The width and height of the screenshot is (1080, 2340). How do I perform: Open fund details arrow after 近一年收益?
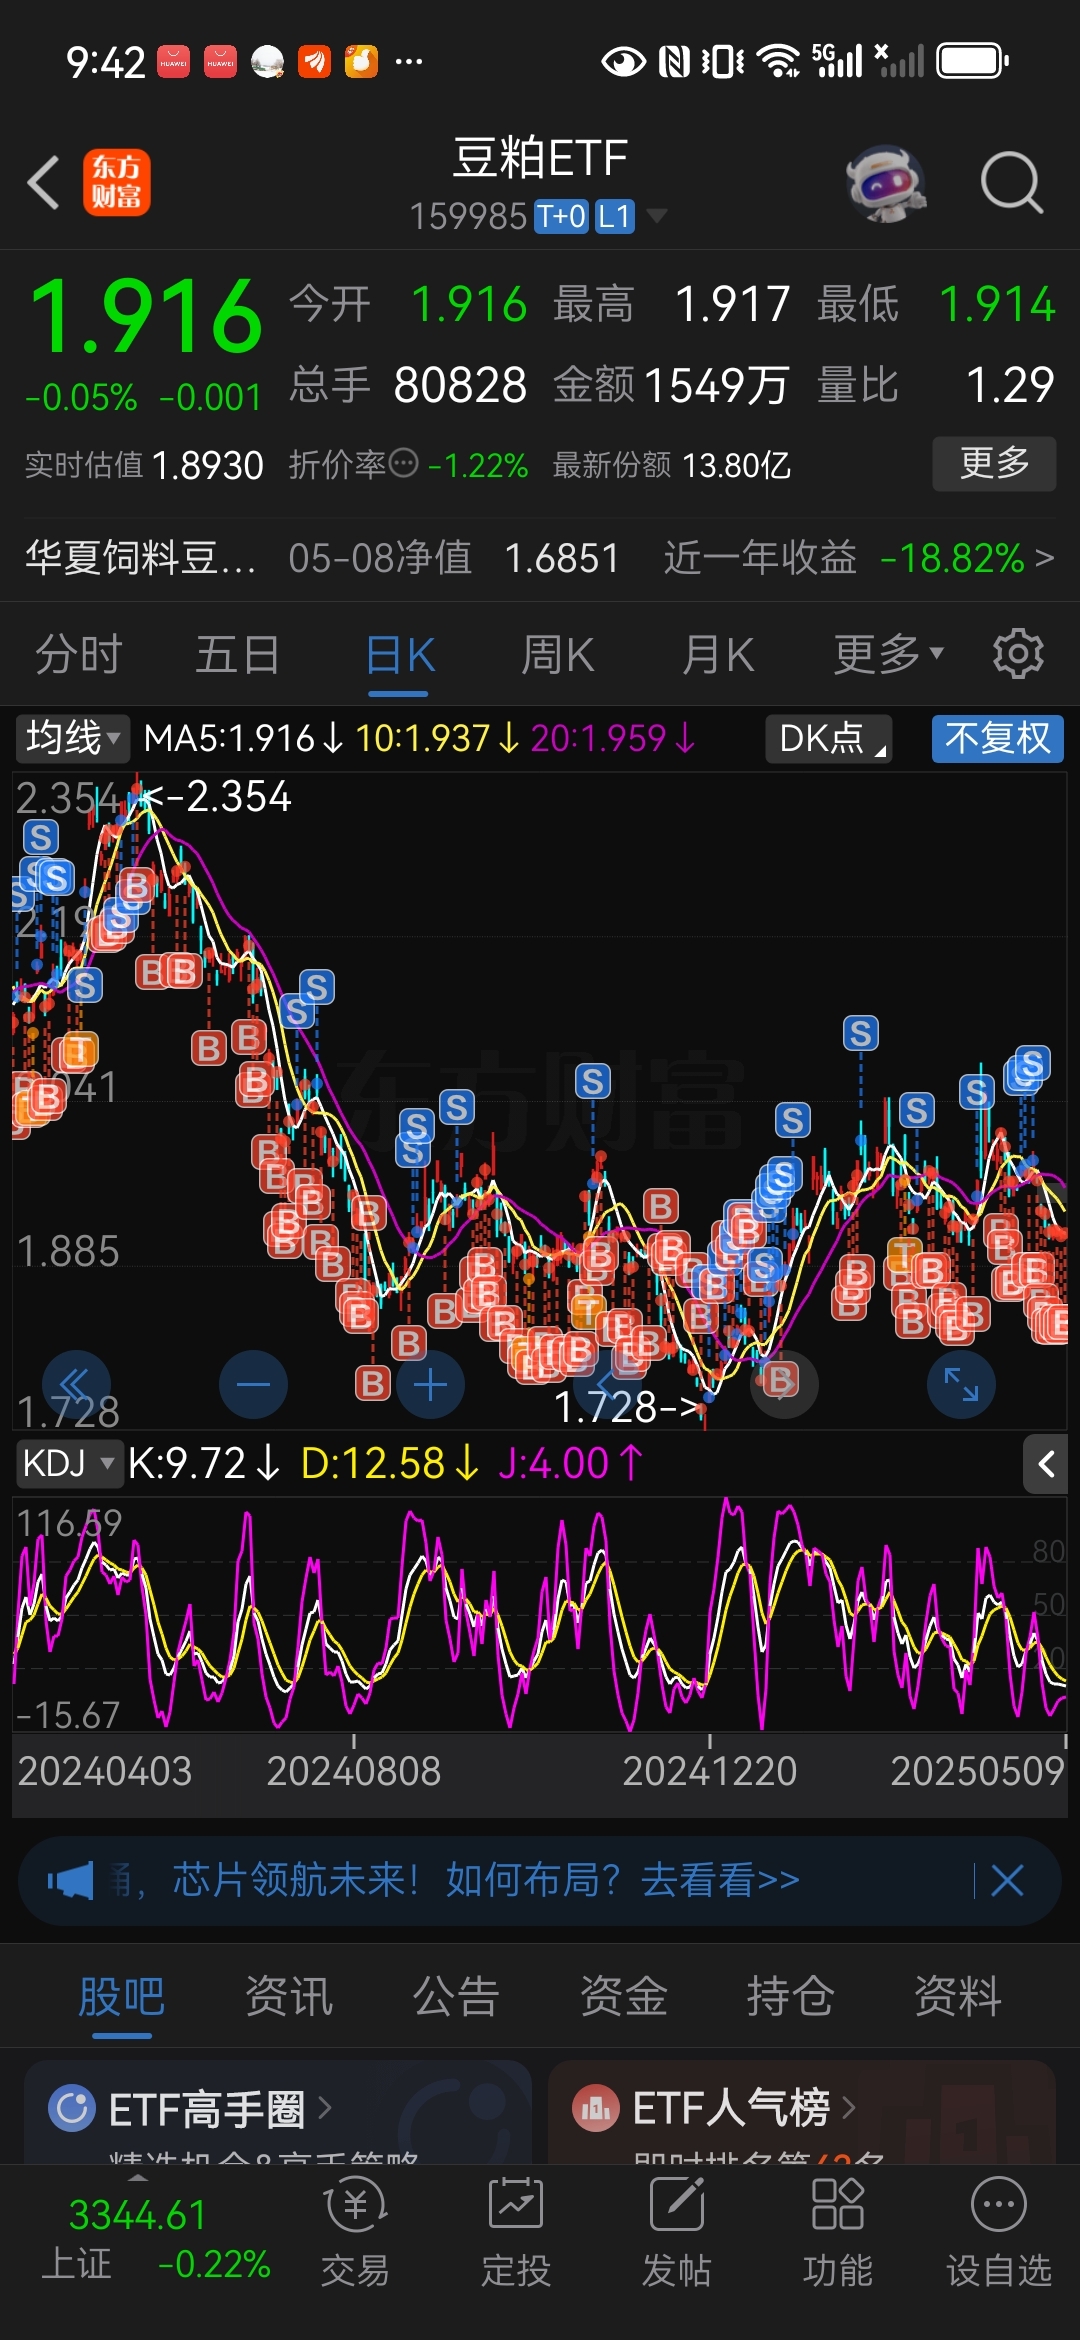(1045, 558)
